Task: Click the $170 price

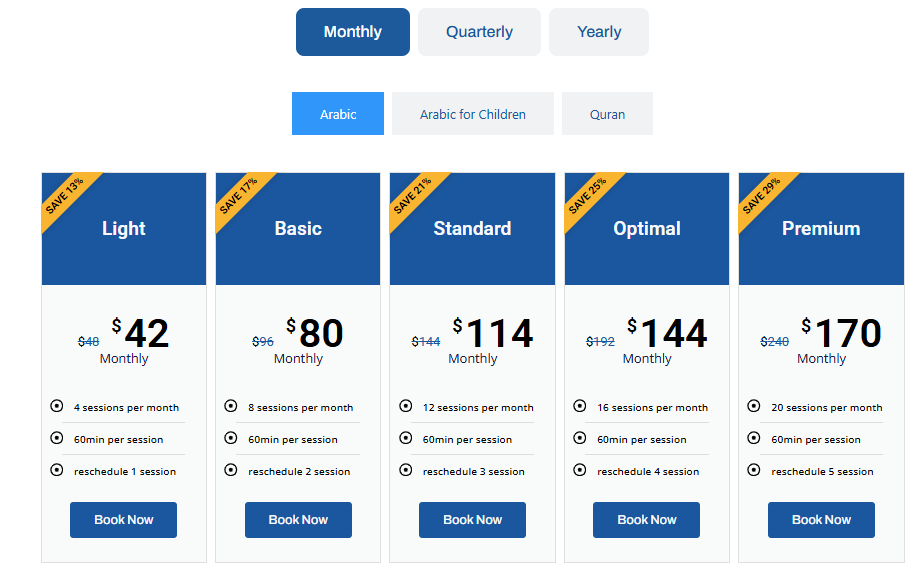Action: [x=842, y=333]
